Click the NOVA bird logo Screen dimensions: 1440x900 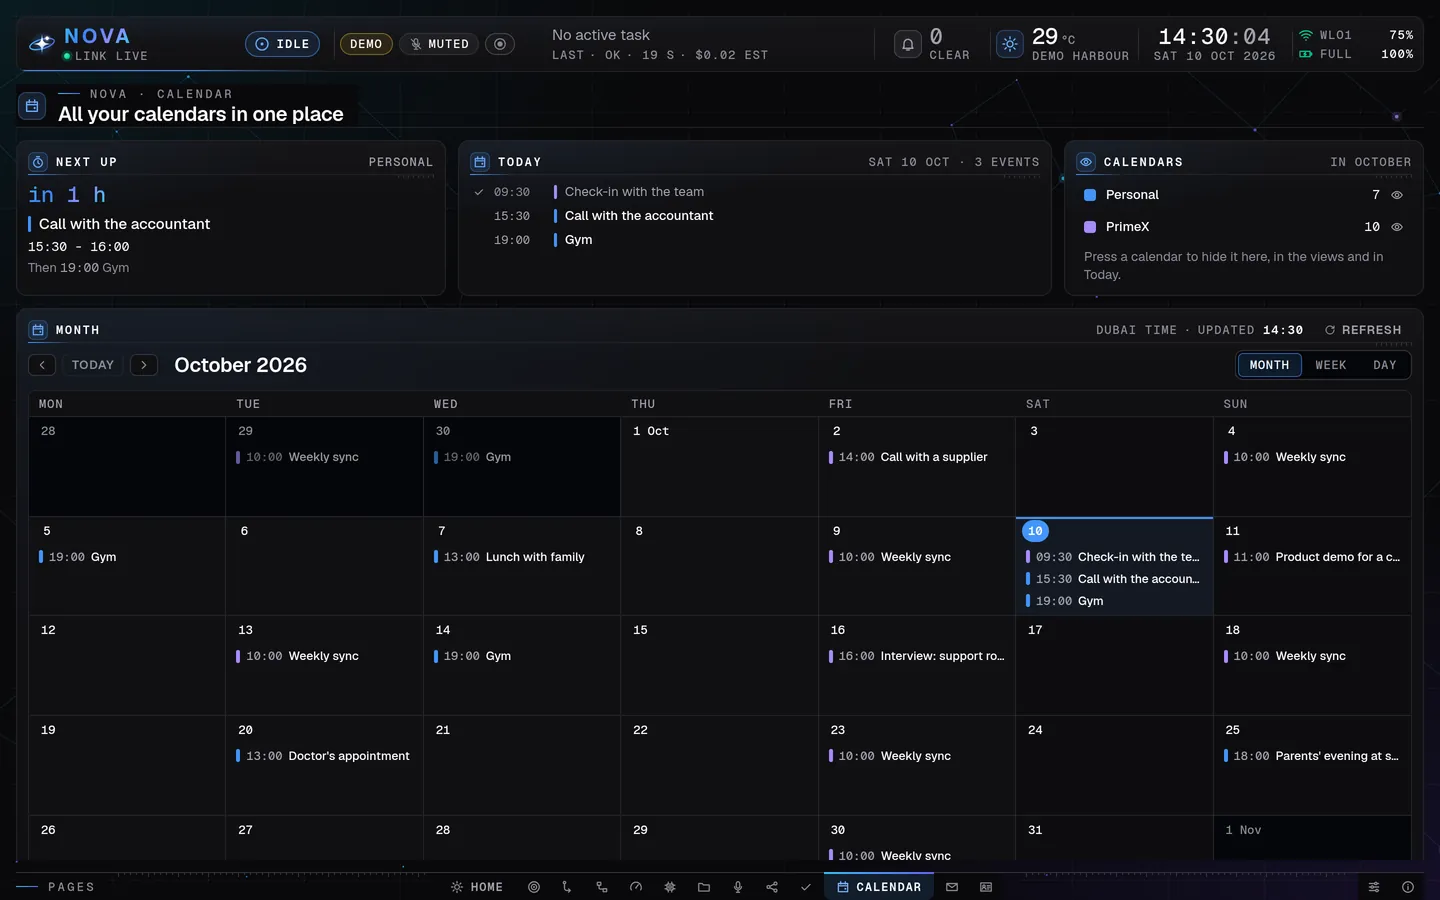(x=42, y=44)
